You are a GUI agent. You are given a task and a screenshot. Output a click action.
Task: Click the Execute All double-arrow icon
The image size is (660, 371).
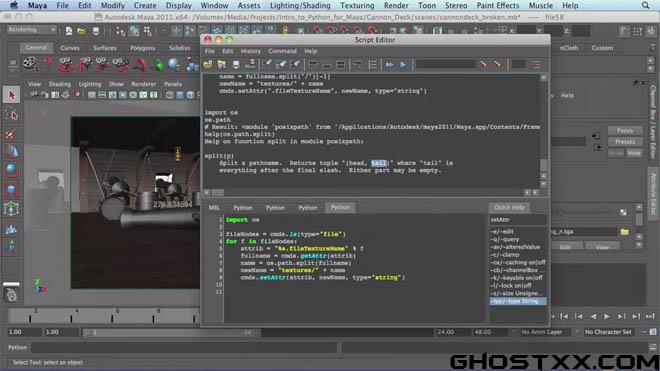click(x=389, y=65)
